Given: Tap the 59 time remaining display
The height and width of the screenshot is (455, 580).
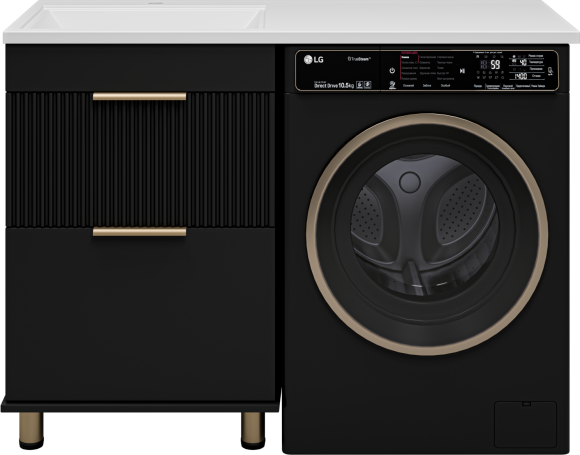Looking at the screenshot, I should coord(495,65).
